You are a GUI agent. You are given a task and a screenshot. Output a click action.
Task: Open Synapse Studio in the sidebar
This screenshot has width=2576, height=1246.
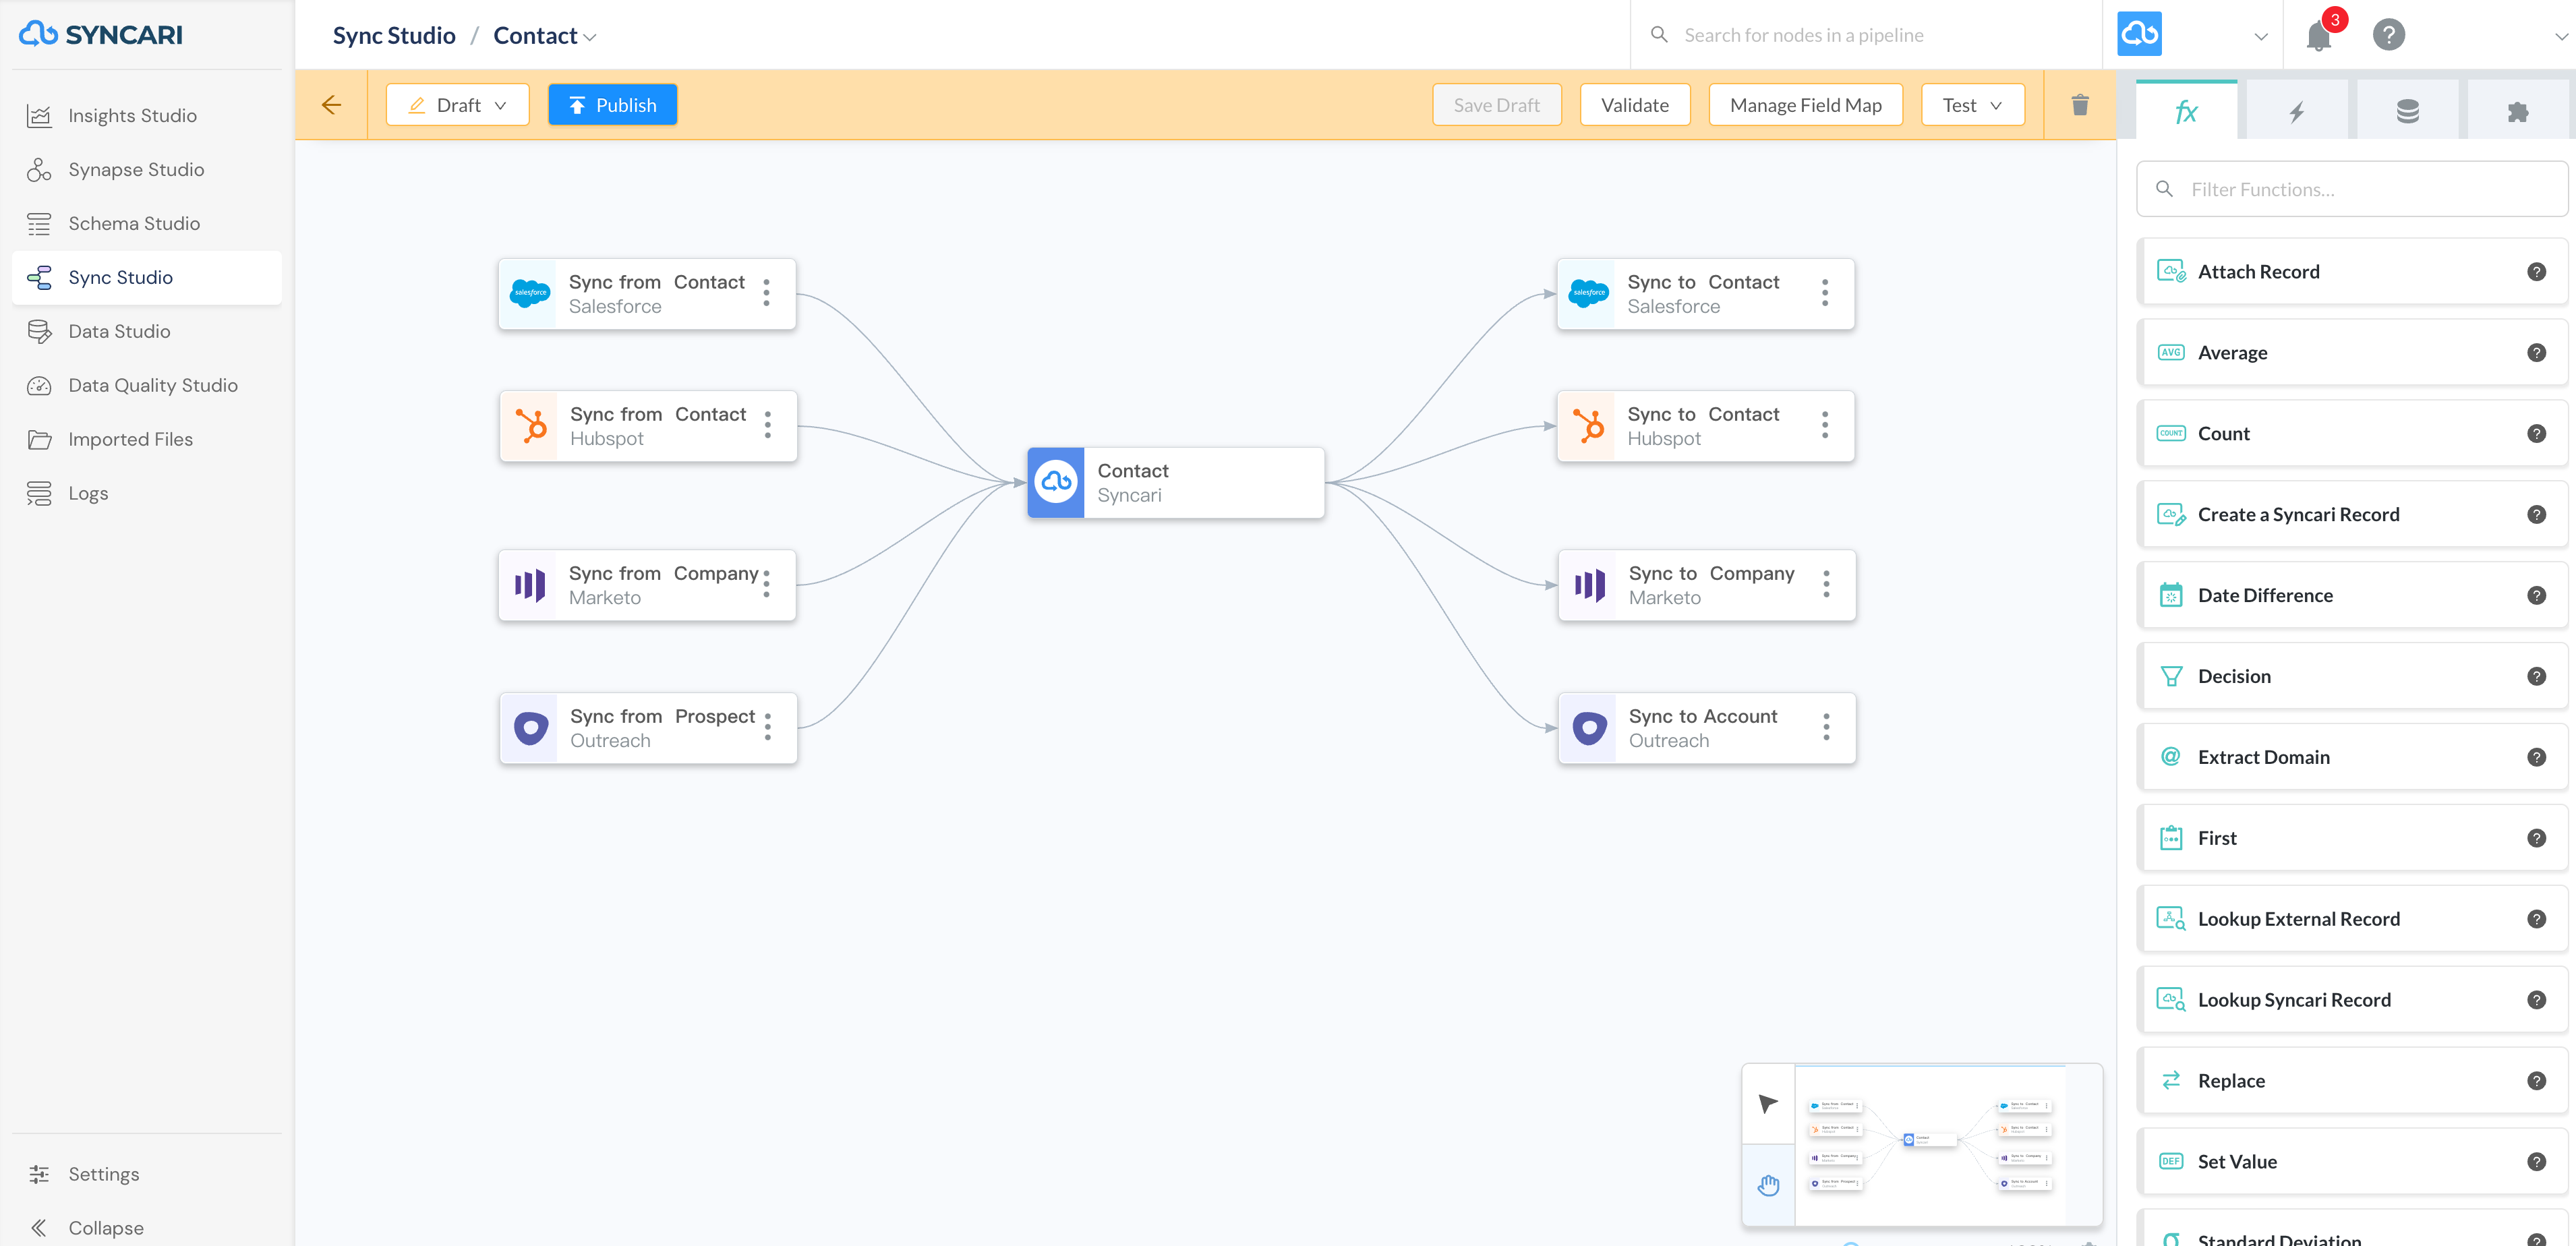[x=147, y=170]
